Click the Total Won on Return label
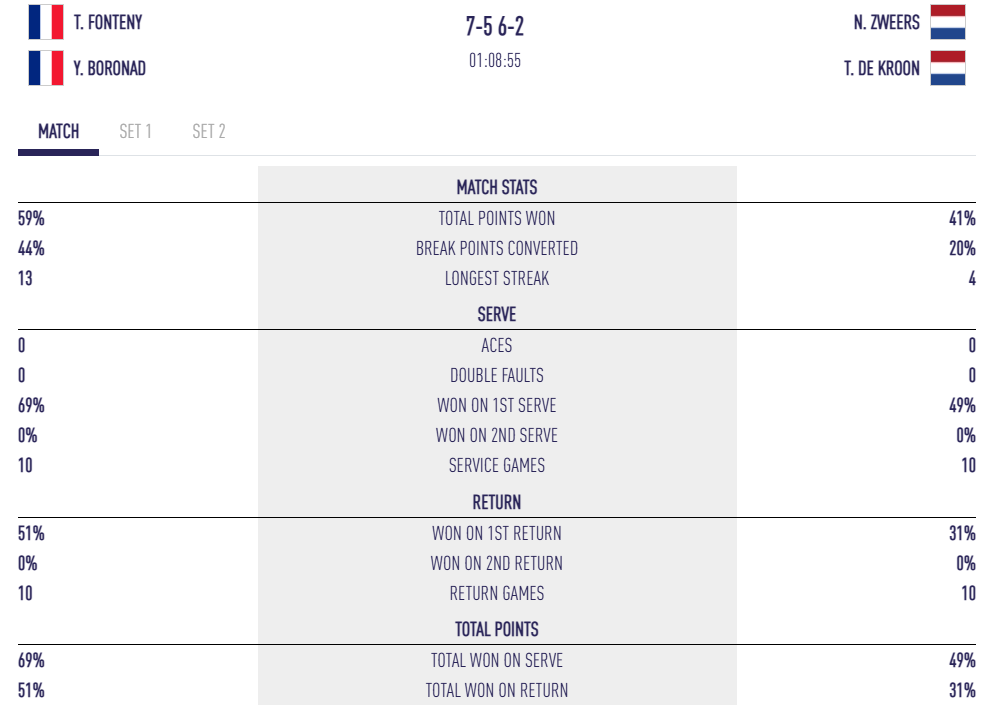This screenshot has width=990, height=720. tap(497, 690)
